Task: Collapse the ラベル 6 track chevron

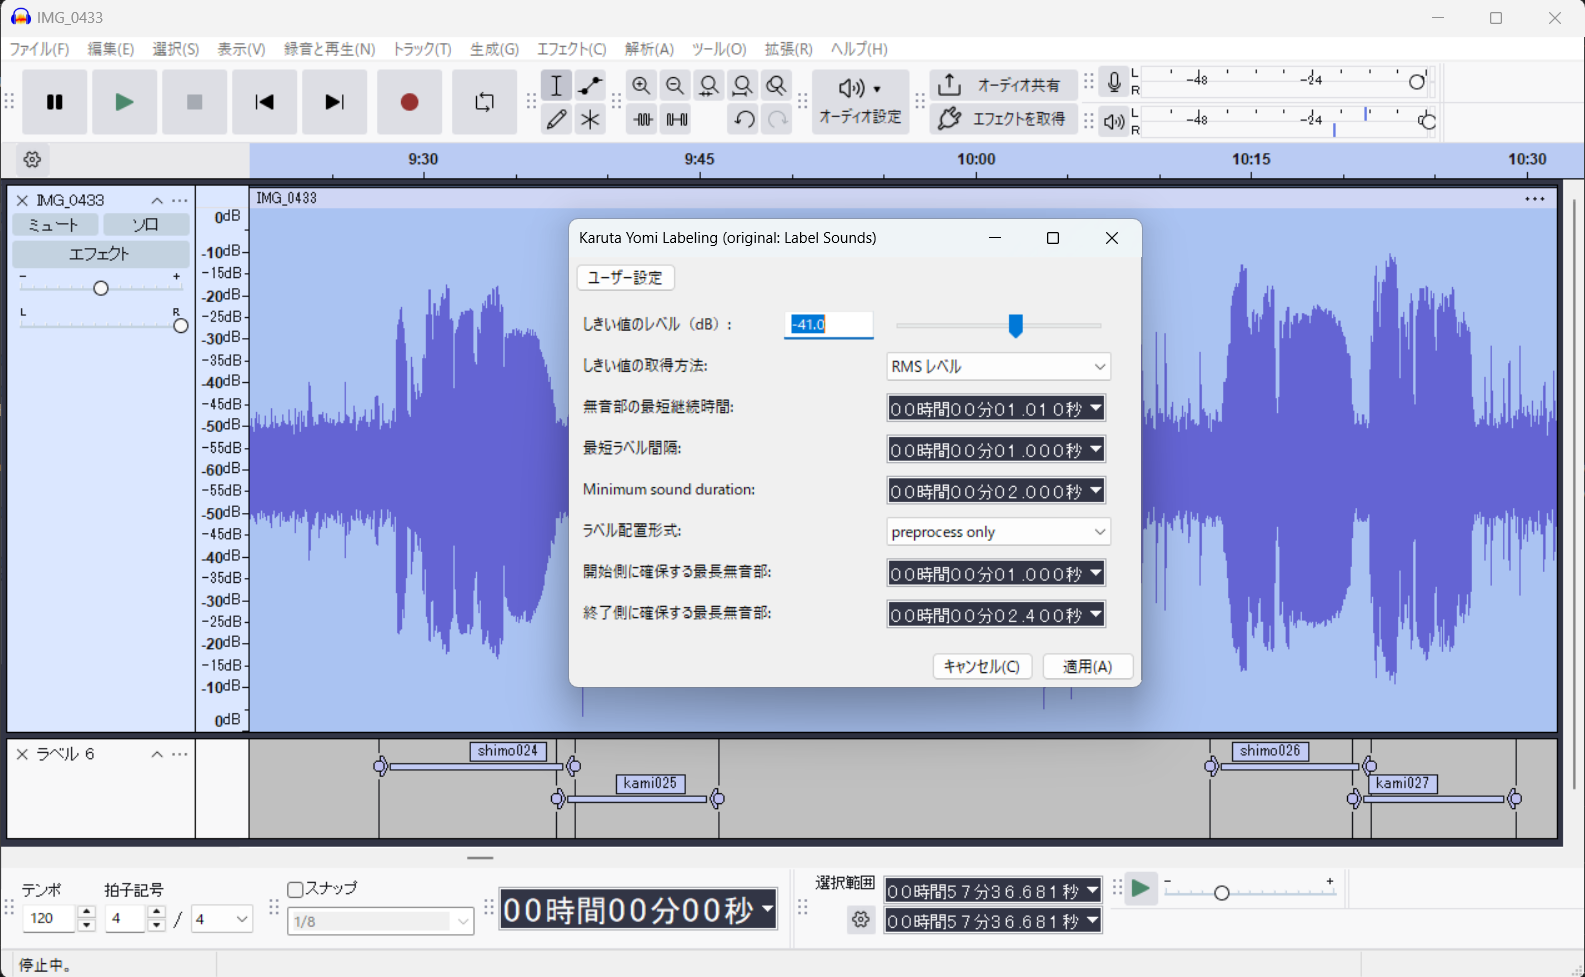Action: click(157, 754)
